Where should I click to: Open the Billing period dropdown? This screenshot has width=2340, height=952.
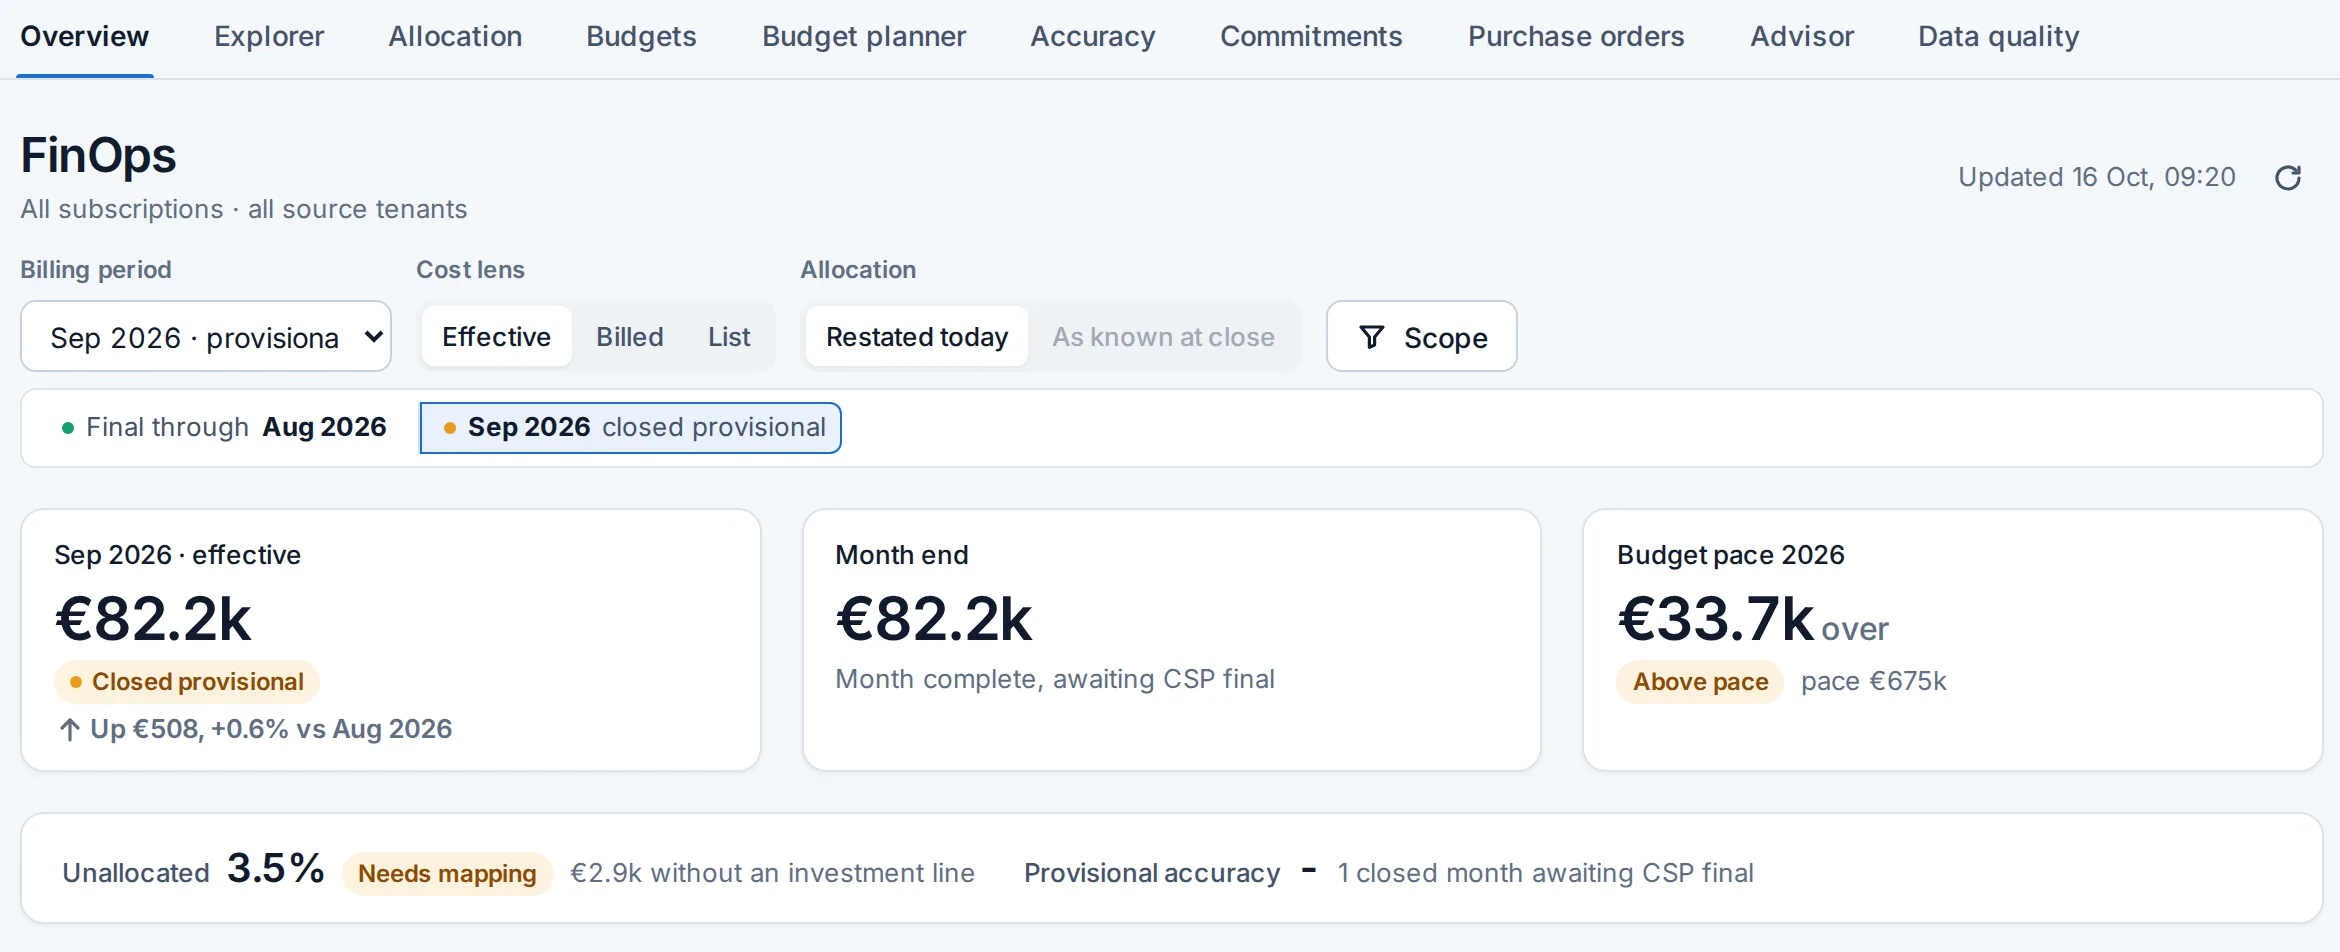[x=206, y=337]
